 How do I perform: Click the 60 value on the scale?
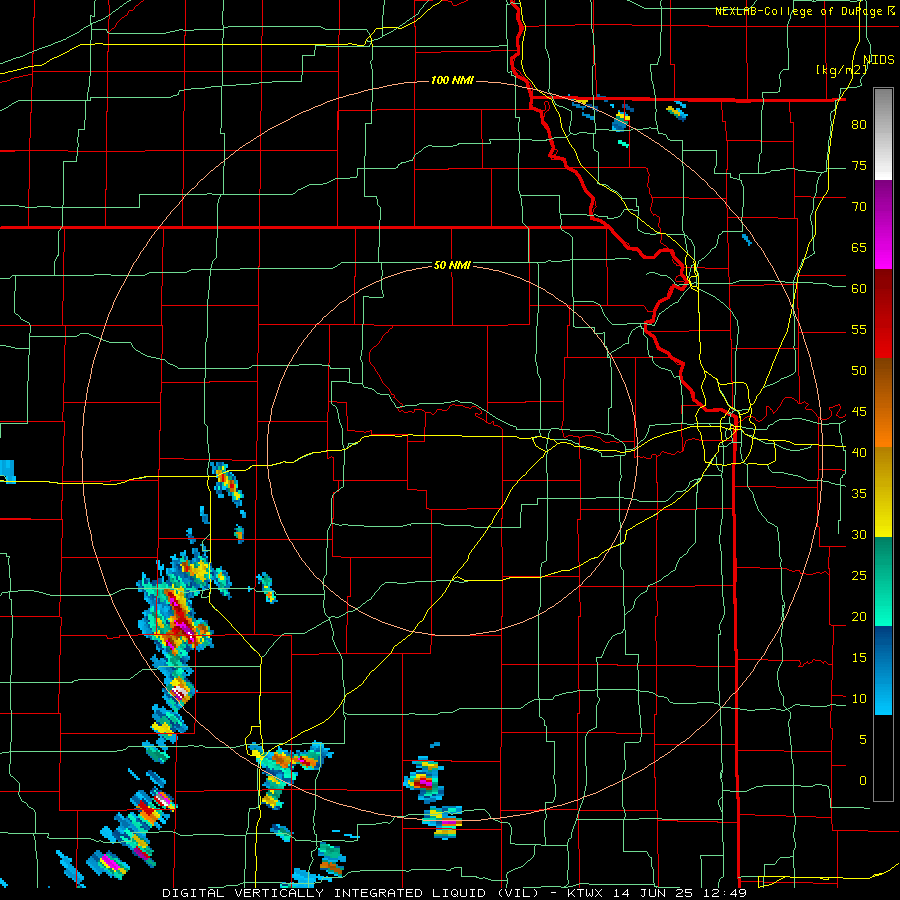(x=859, y=289)
